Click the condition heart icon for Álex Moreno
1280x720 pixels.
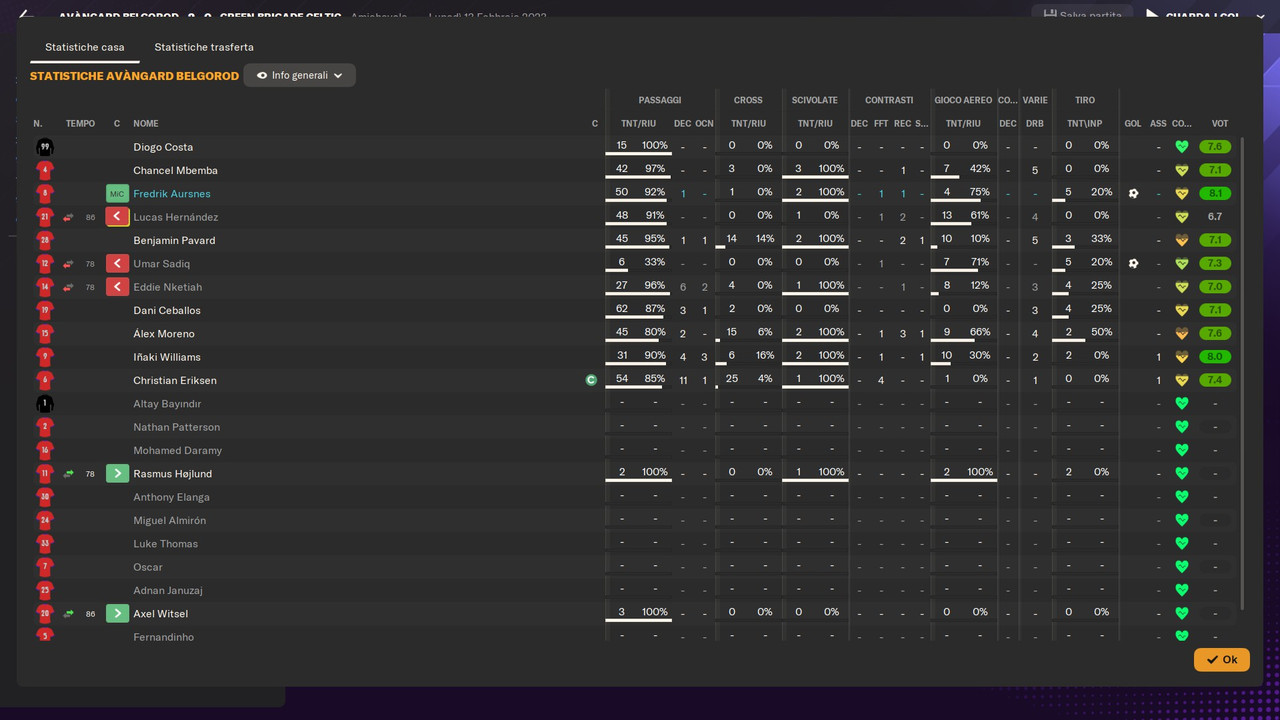(x=1181, y=334)
